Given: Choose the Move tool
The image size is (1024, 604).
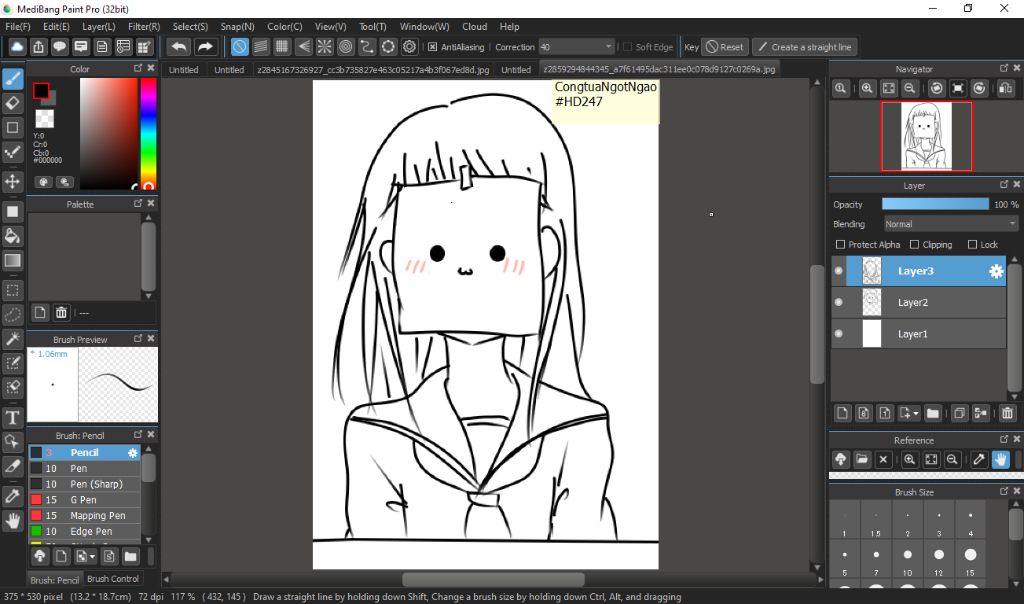Looking at the screenshot, I should click(12, 182).
